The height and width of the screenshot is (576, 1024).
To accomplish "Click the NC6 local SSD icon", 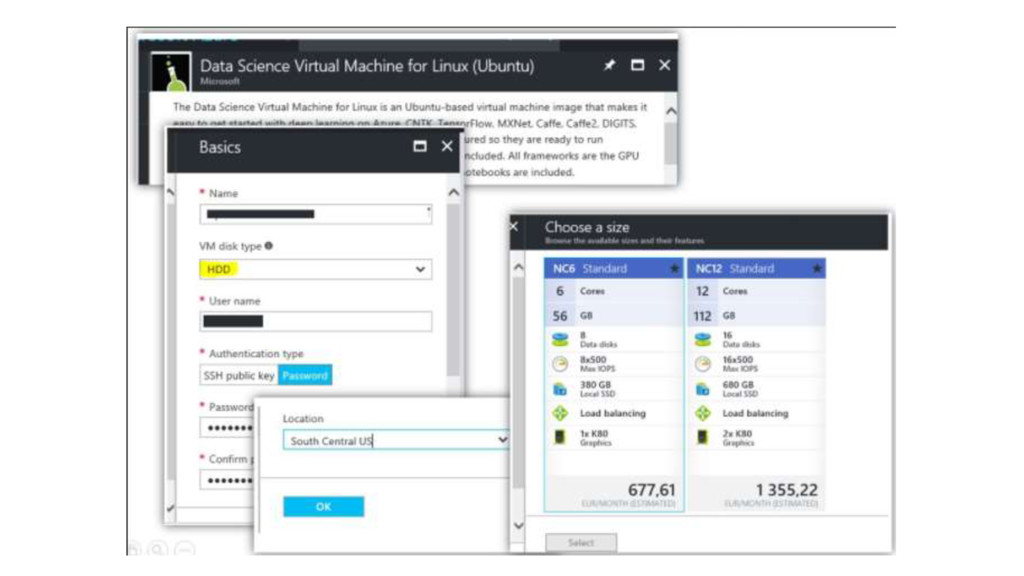I will pyautogui.click(x=560, y=389).
